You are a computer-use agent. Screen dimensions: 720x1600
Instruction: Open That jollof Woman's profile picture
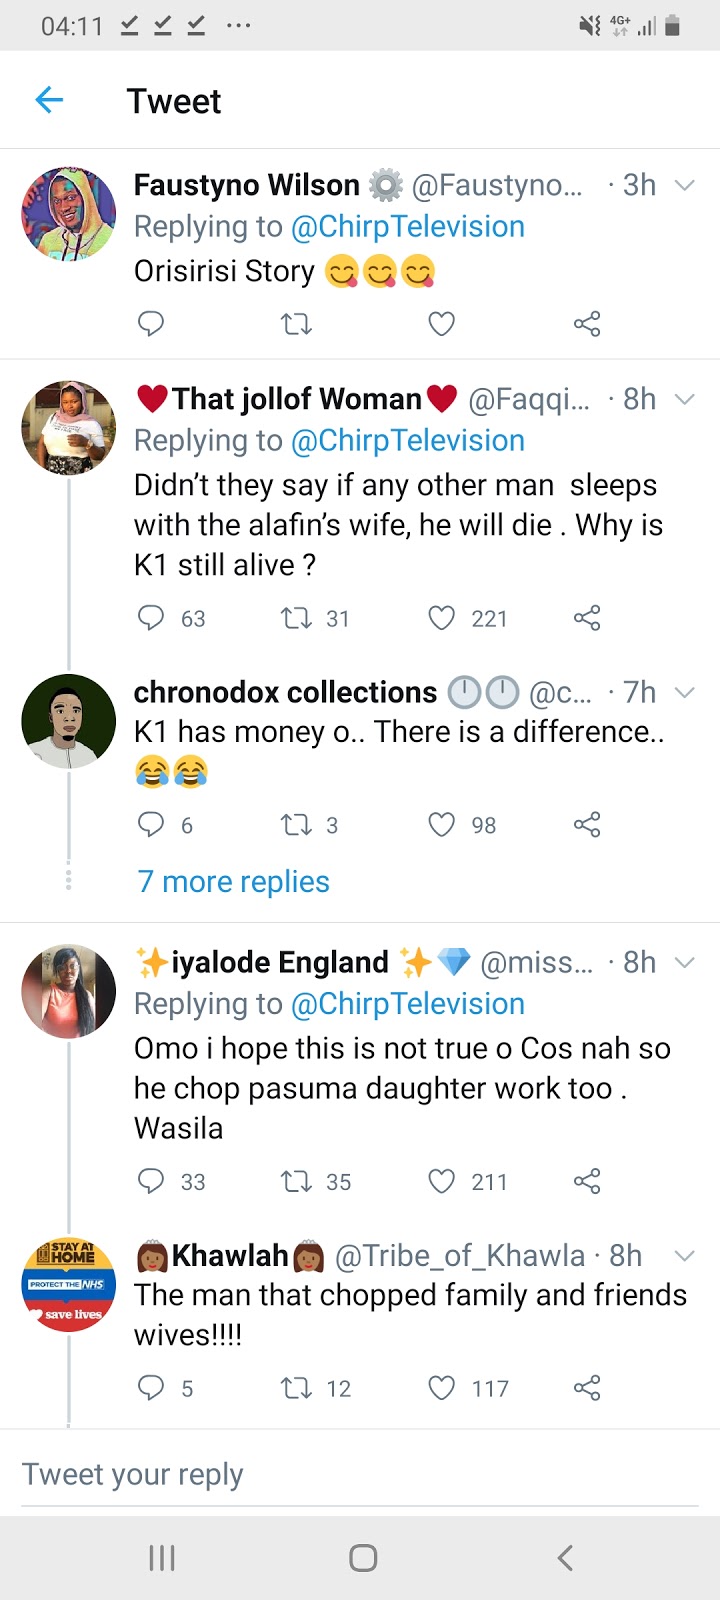click(69, 427)
